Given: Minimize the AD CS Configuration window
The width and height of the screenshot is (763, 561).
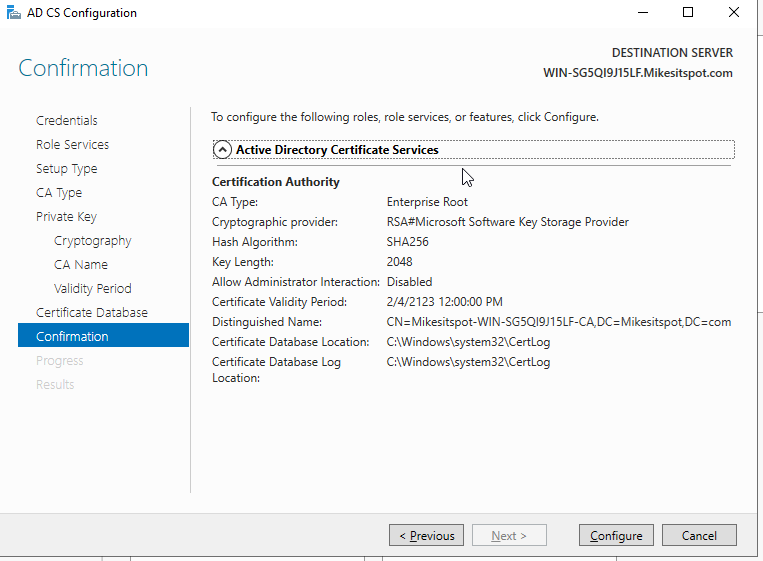Looking at the screenshot, I should [x=643, y=13].
